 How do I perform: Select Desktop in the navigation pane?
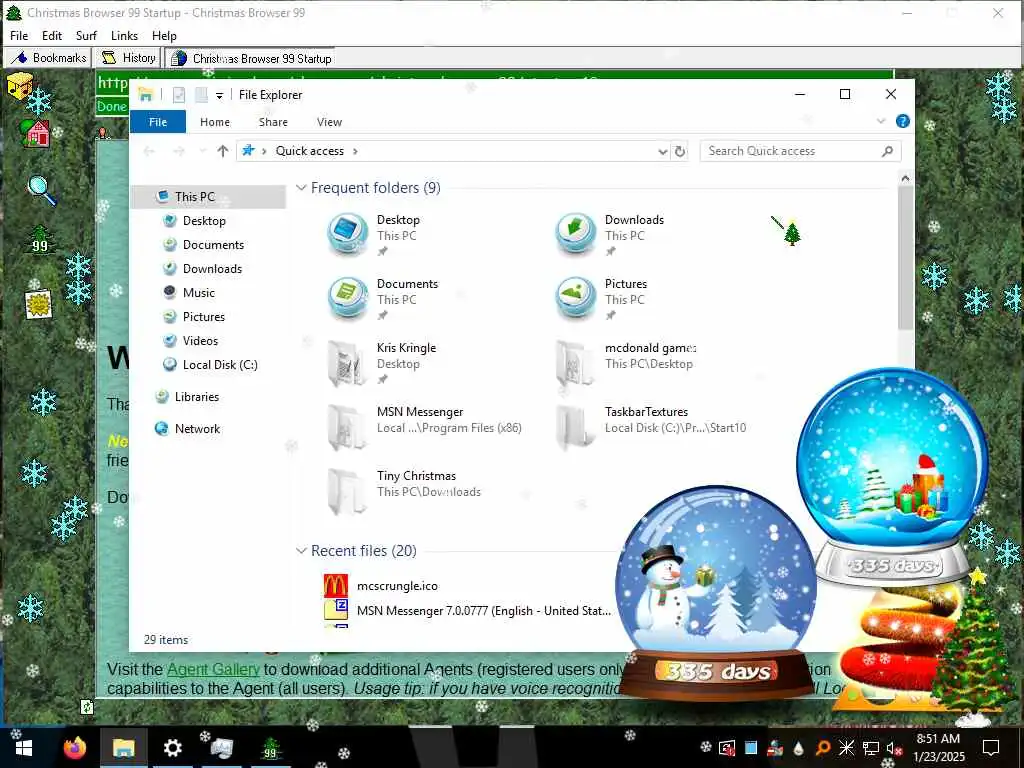(x=204, y=221)
